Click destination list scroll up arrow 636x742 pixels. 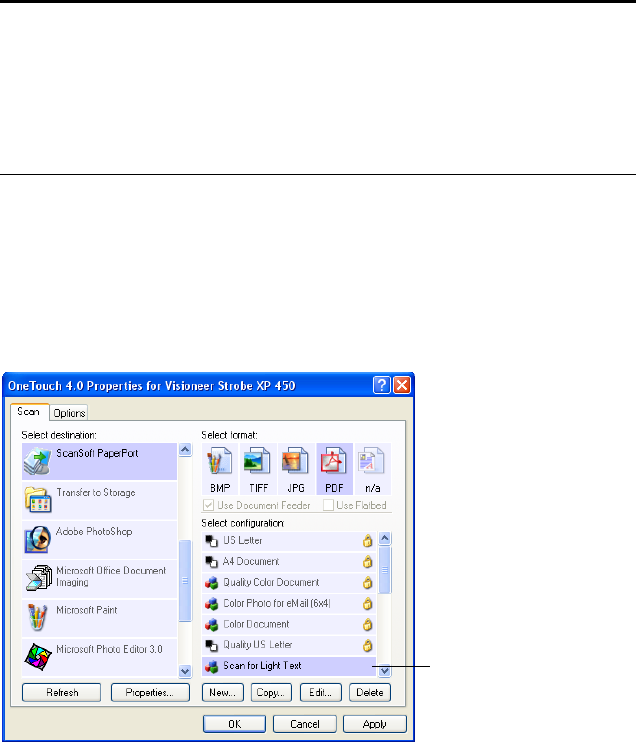click(x=185, y=450)
